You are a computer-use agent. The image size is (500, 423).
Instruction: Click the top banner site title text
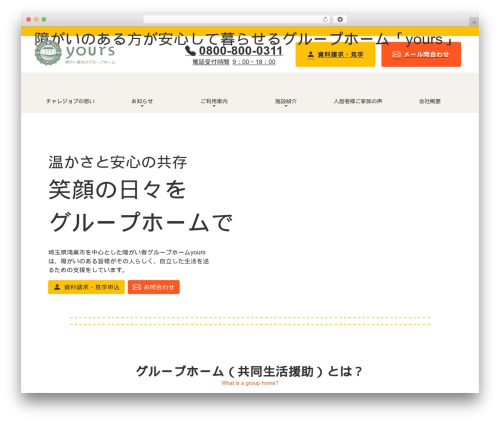[x=243, y=39]
